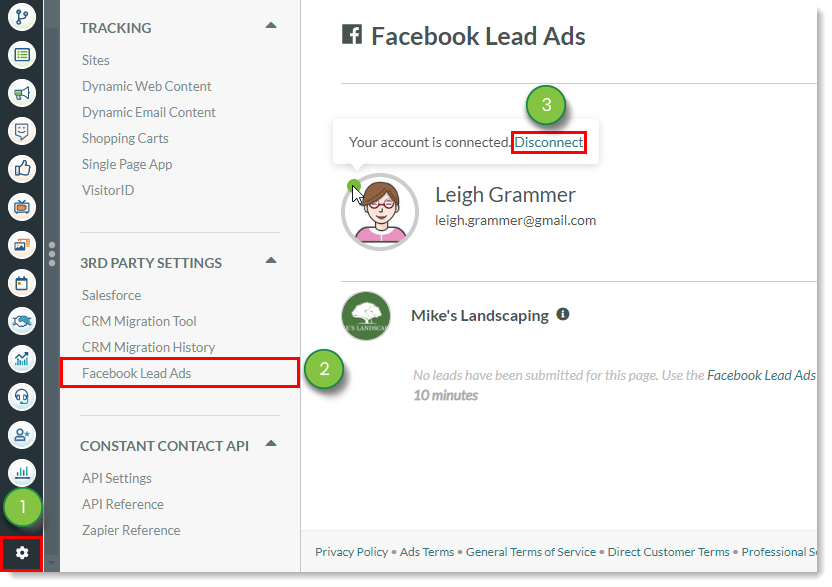This screenshot has width=832, height=587.
Task: Open the list/forms icon in sidebar
Action: (x=22, y=55)
